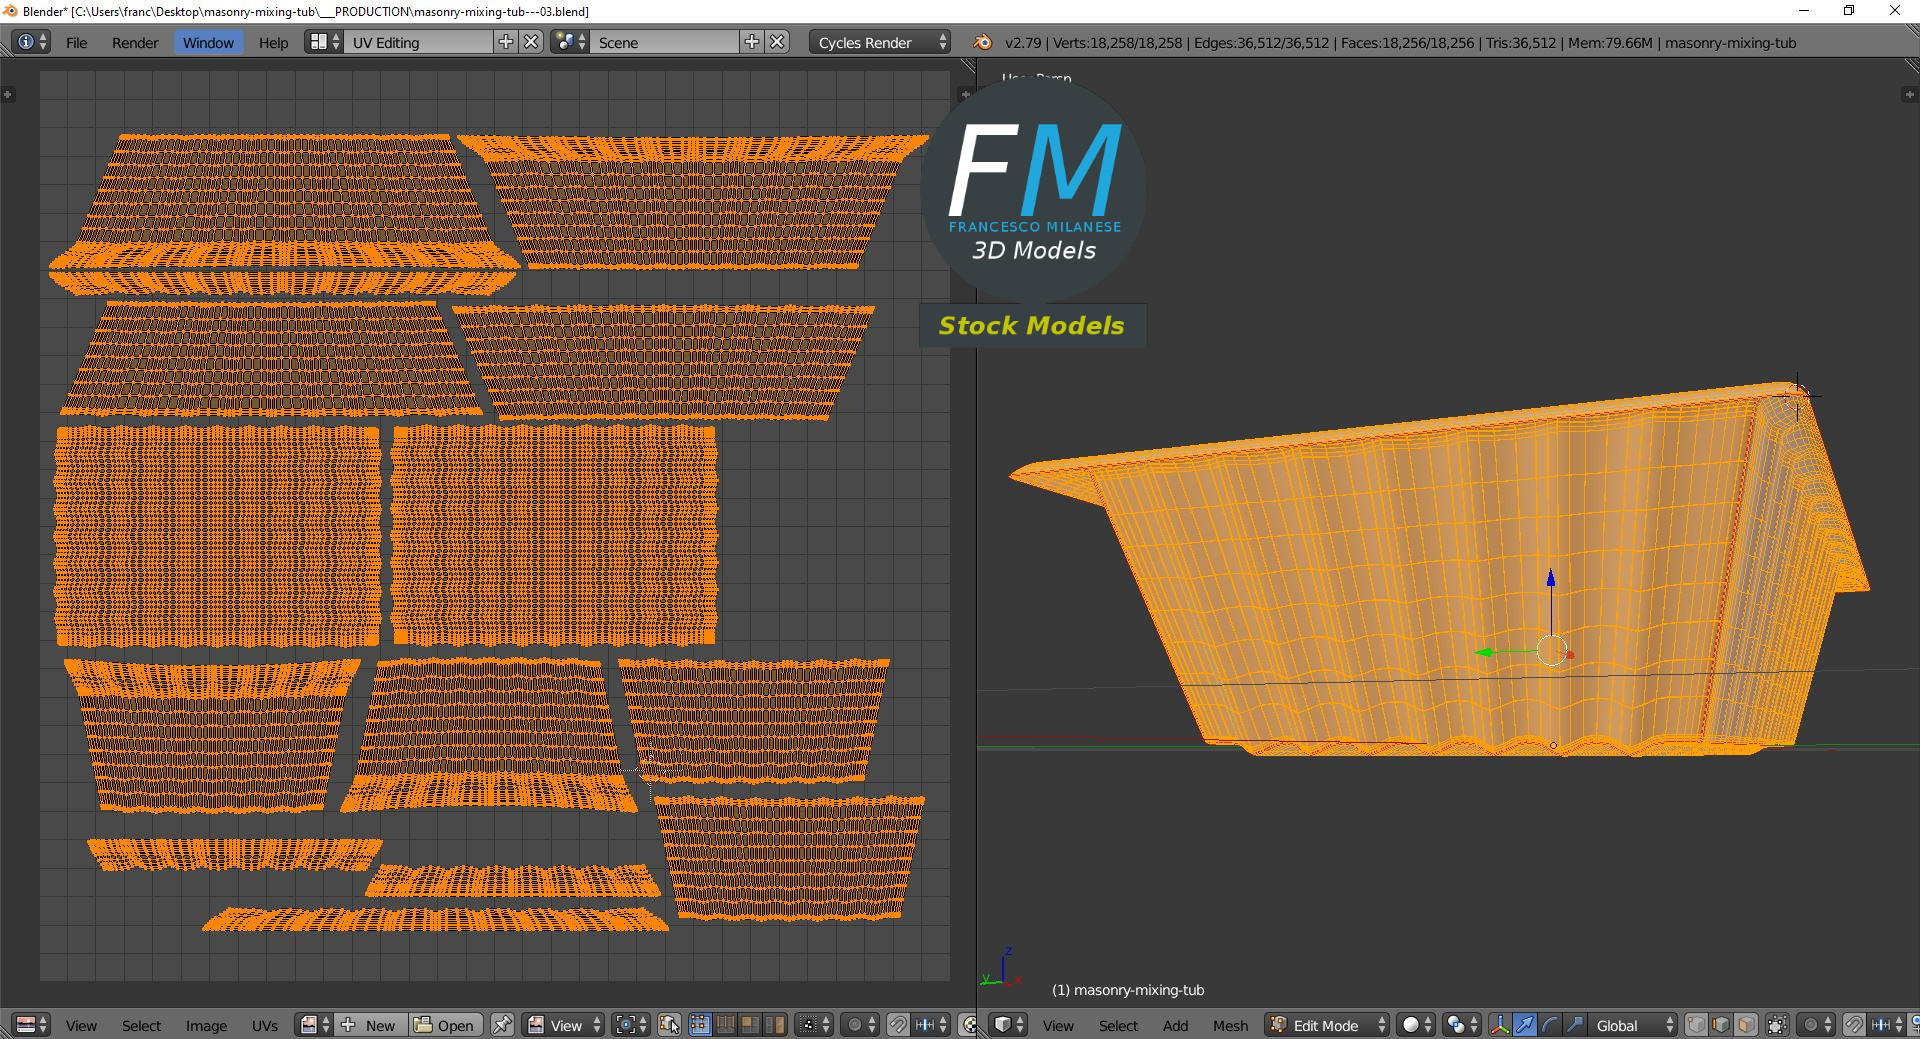Screen dimensions: 1920x1039
Task: Add a new screen layout
Action: [506, 42]
